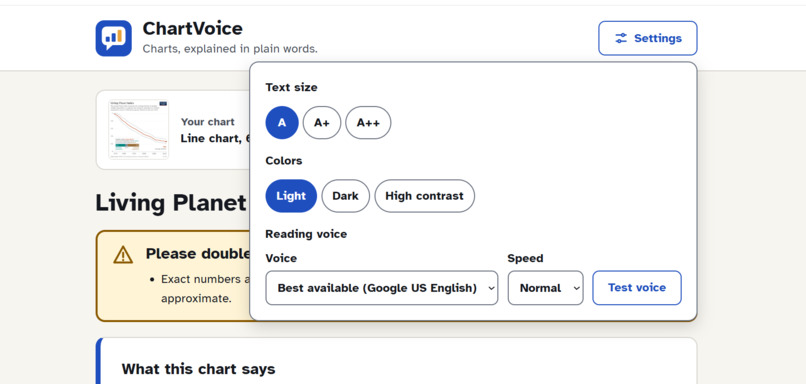806x384 pixels.
Task: Click the 'Speed' label
Action: [525, 259]
